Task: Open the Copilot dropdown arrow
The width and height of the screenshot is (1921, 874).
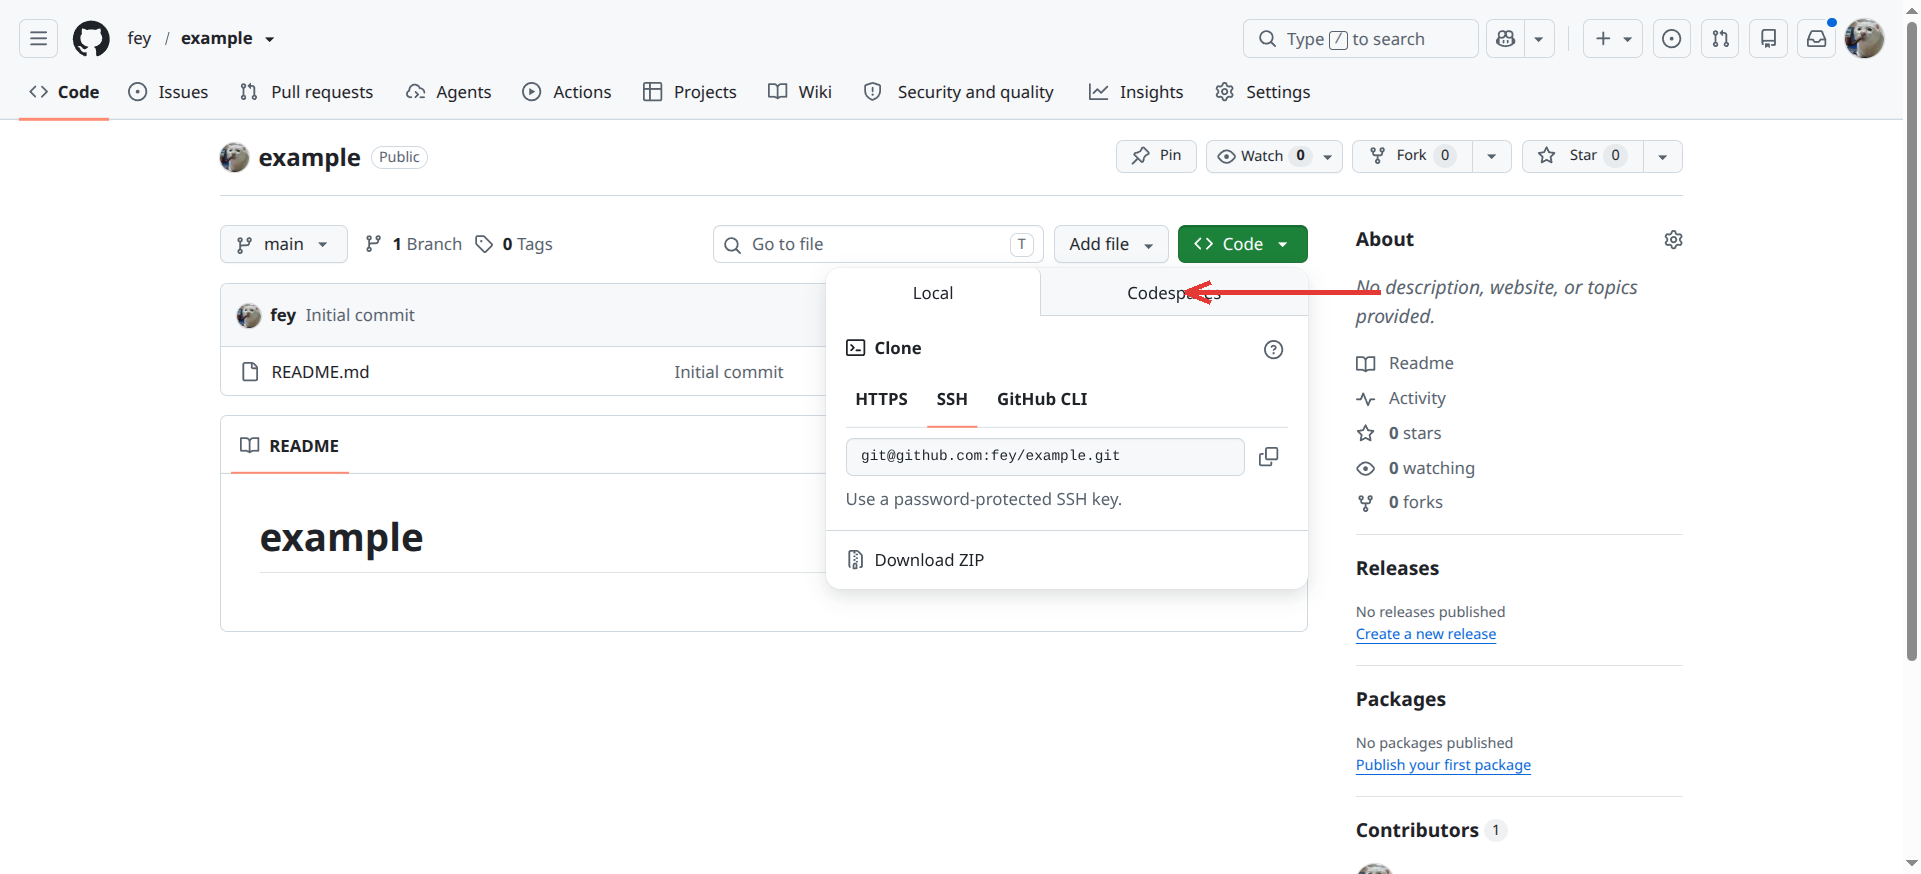Action: [x=1539, y=39]
